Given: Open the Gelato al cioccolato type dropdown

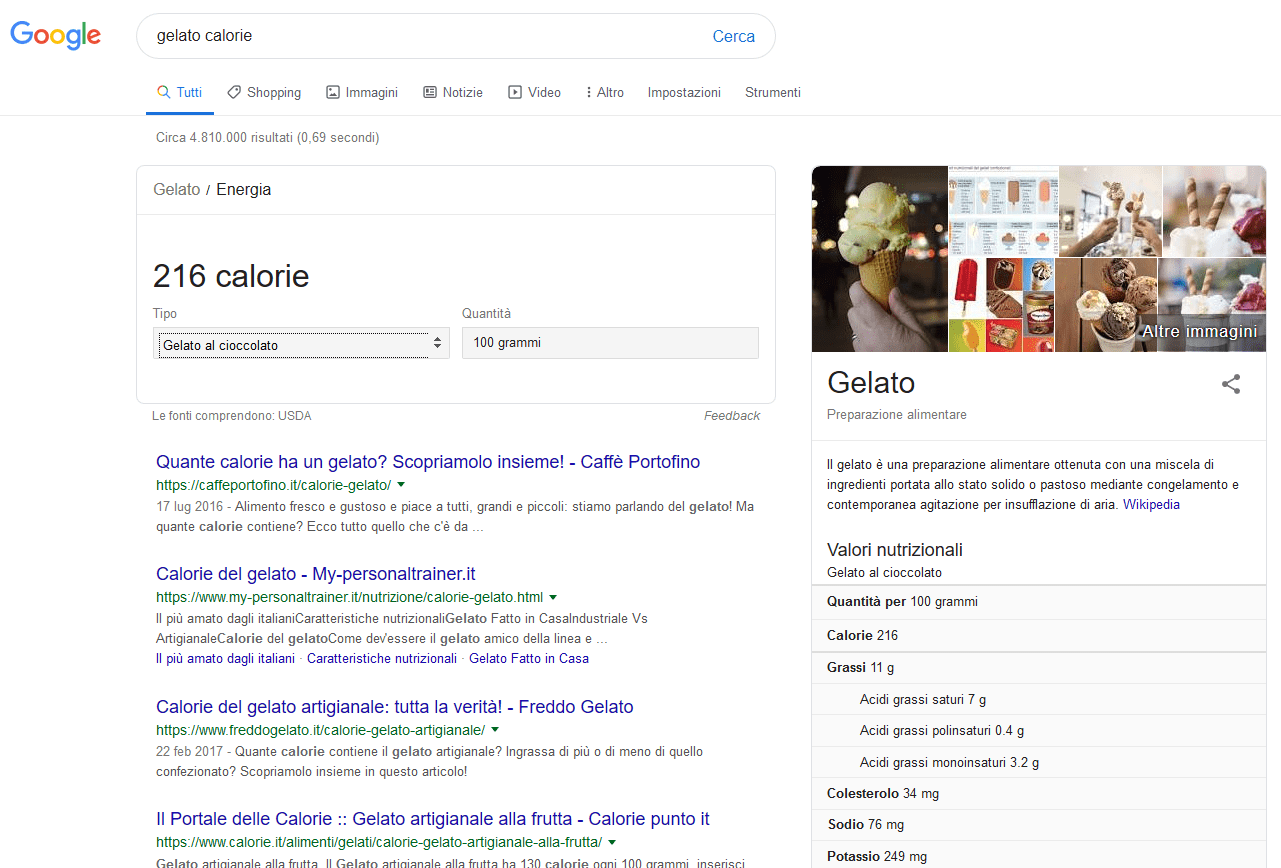Looking at the screenshot, I should pyautogui.click(x=301, y=344).
